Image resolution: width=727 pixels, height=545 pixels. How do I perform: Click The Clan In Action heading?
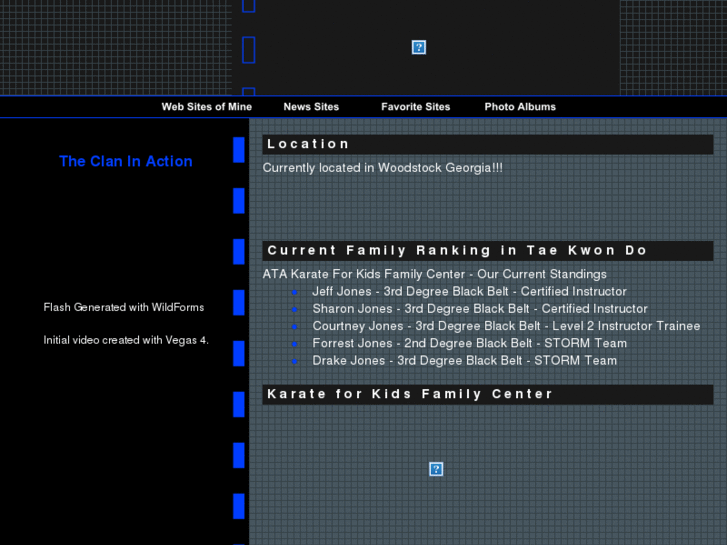[x=126, y=161]
